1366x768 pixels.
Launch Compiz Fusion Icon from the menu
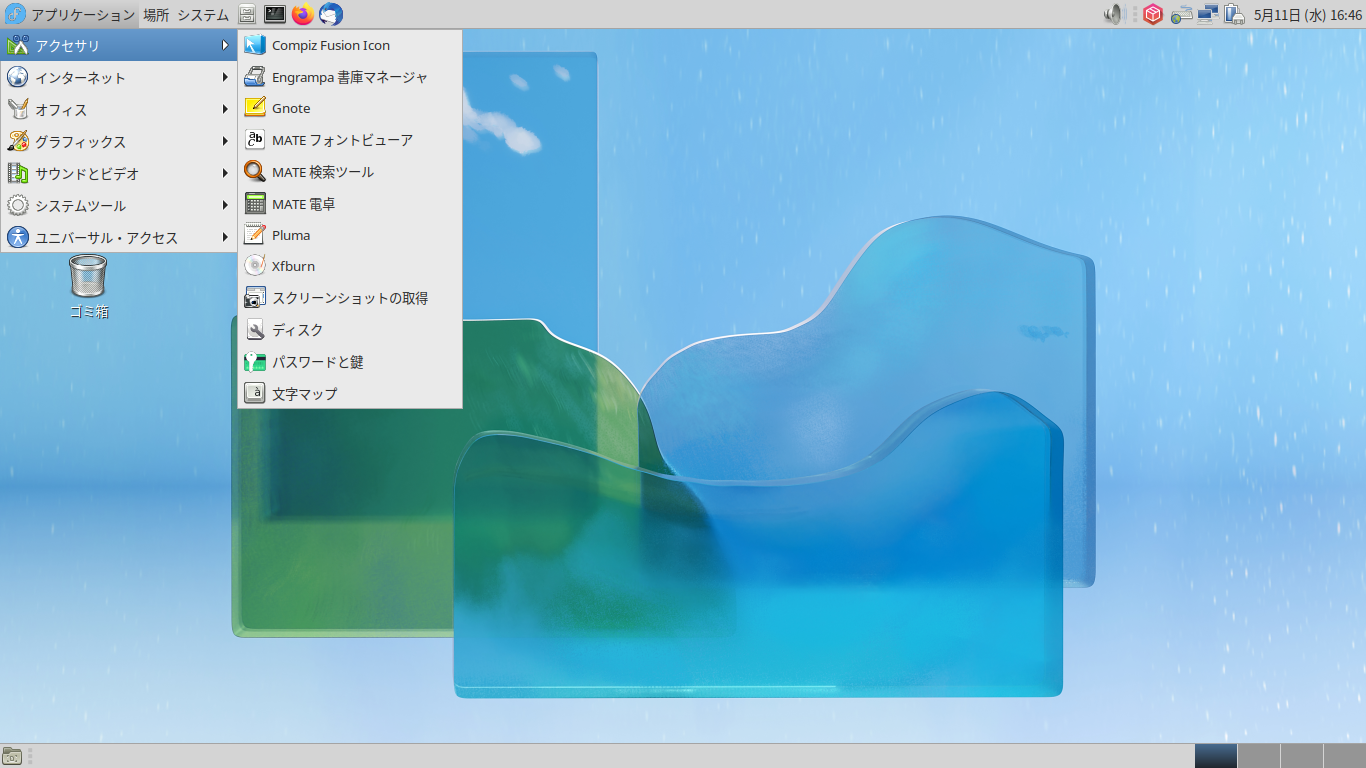tap(350, 45)
